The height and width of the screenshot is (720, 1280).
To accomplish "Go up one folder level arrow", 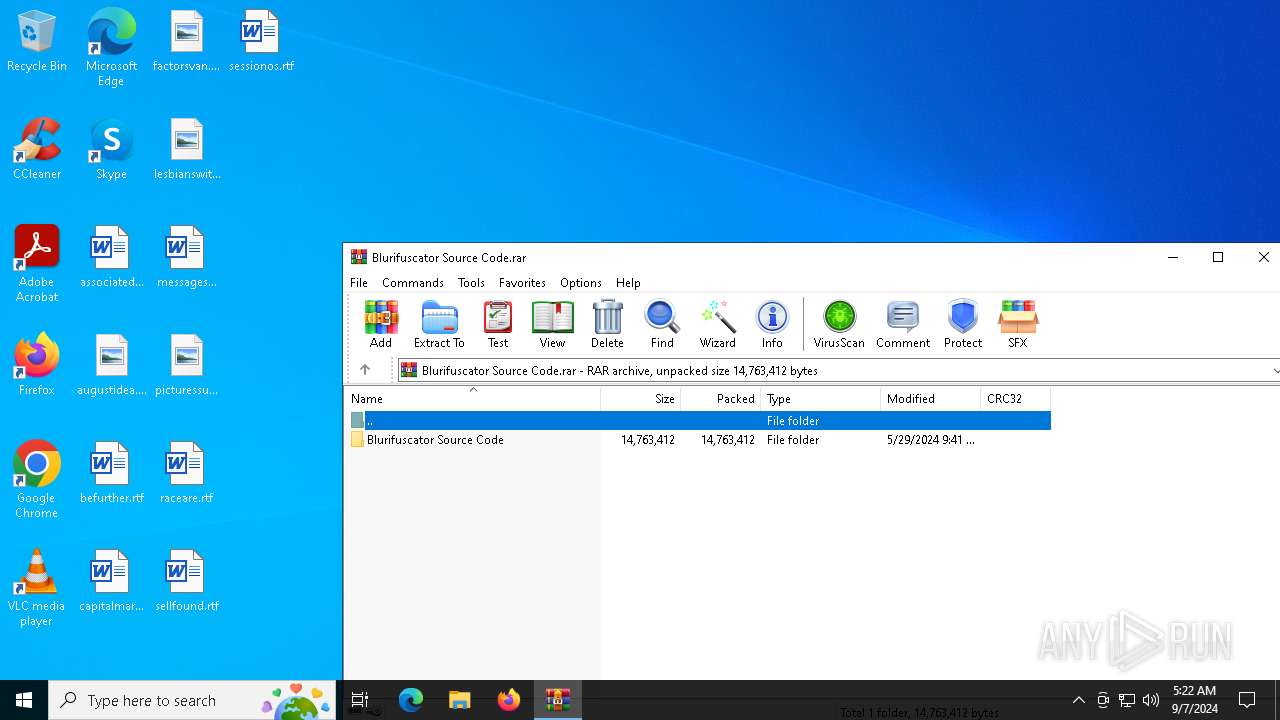I will coord(365,370).
